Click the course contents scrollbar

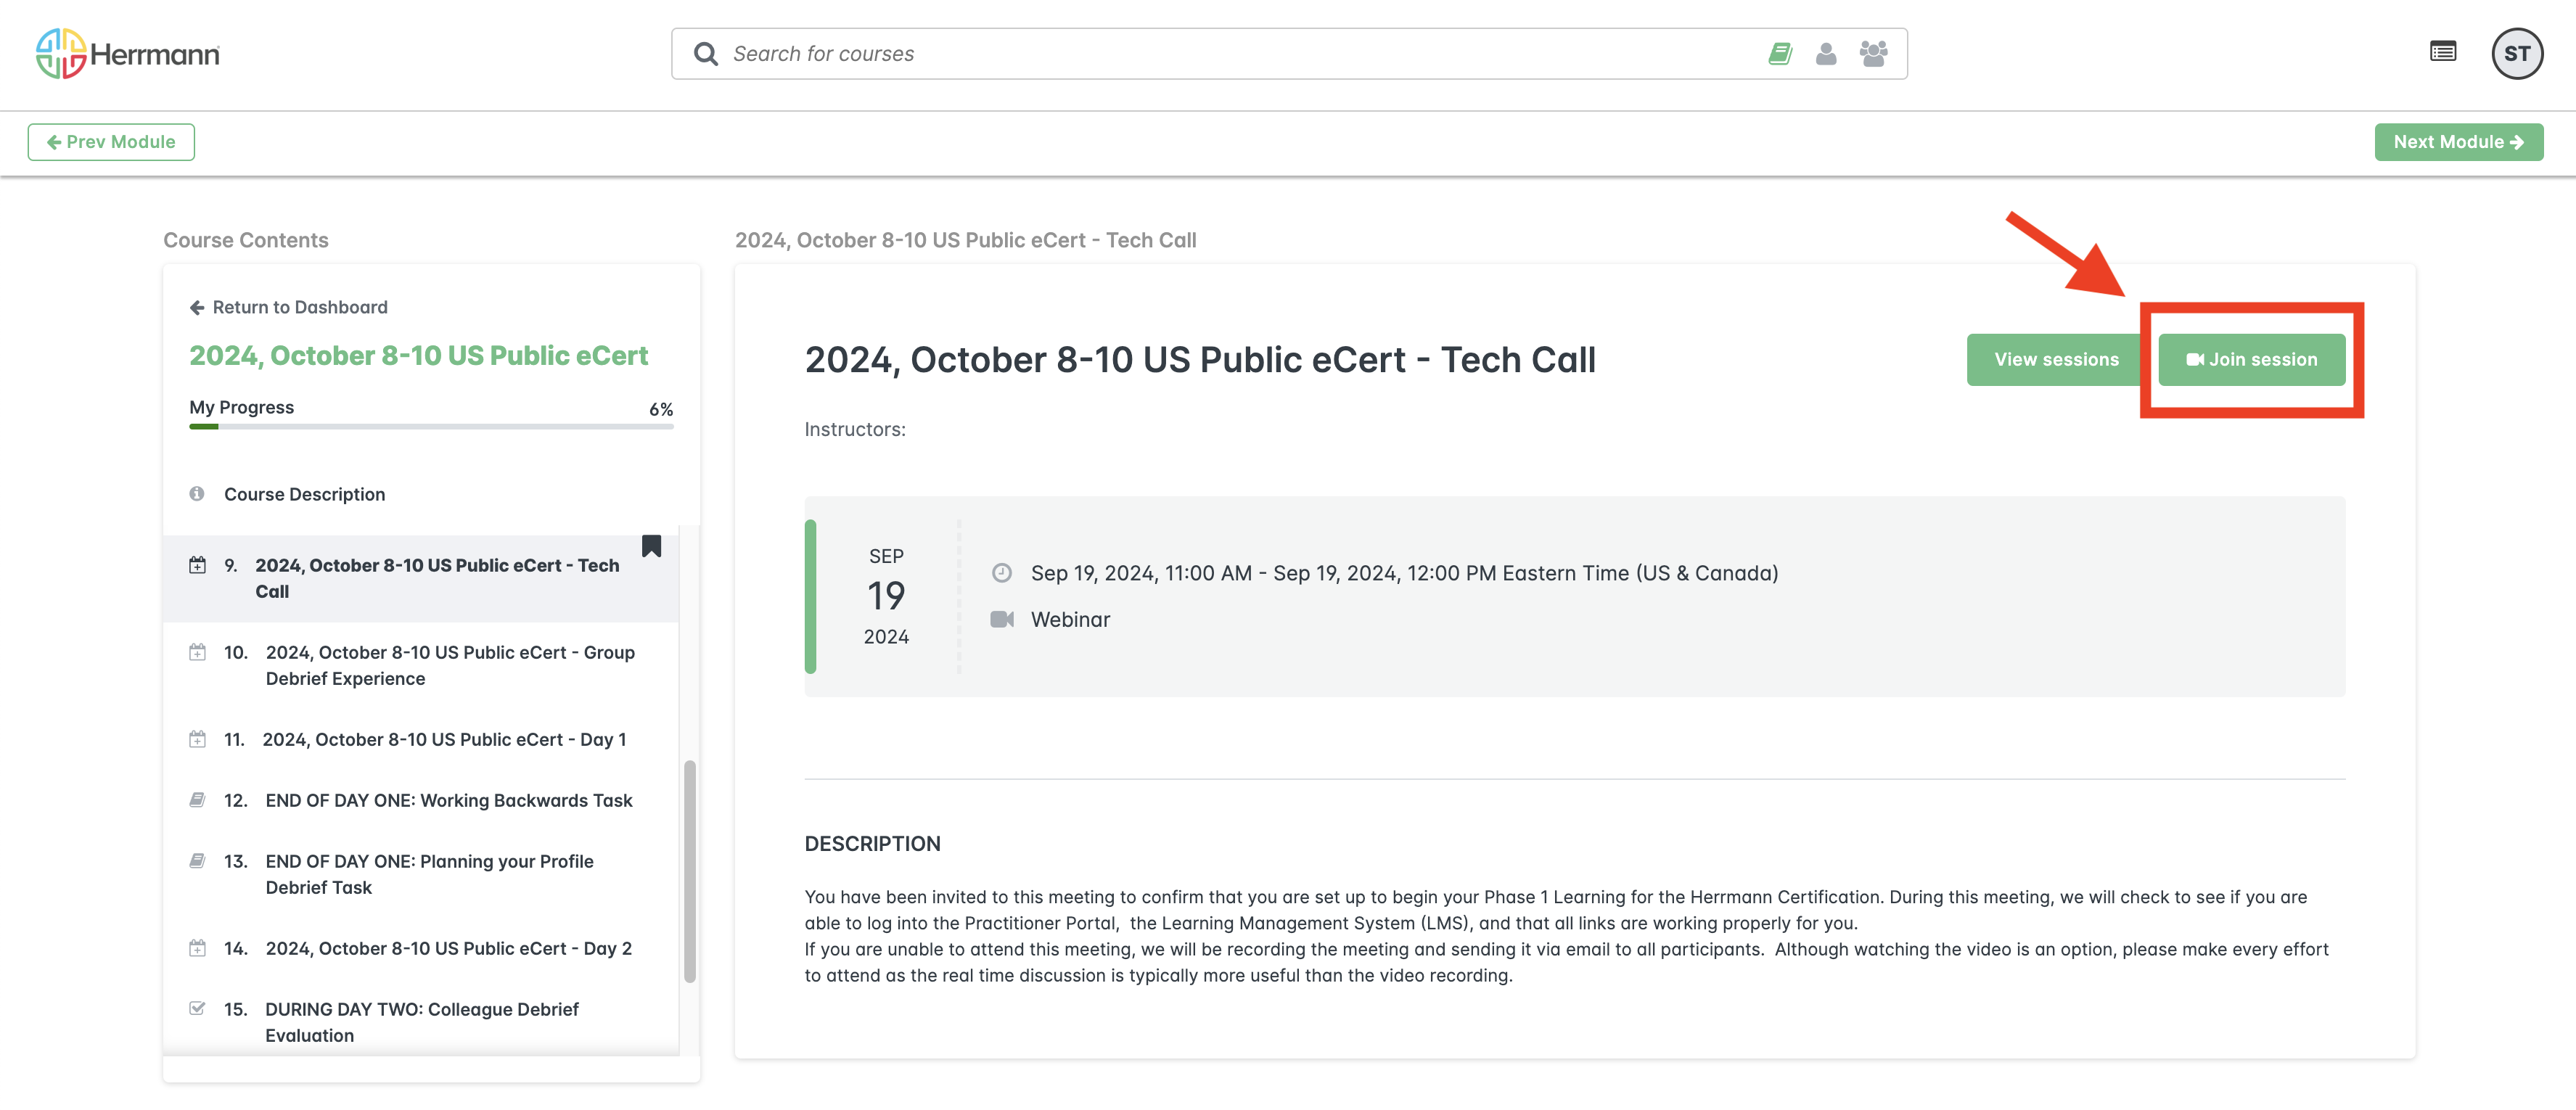point(689,871)
